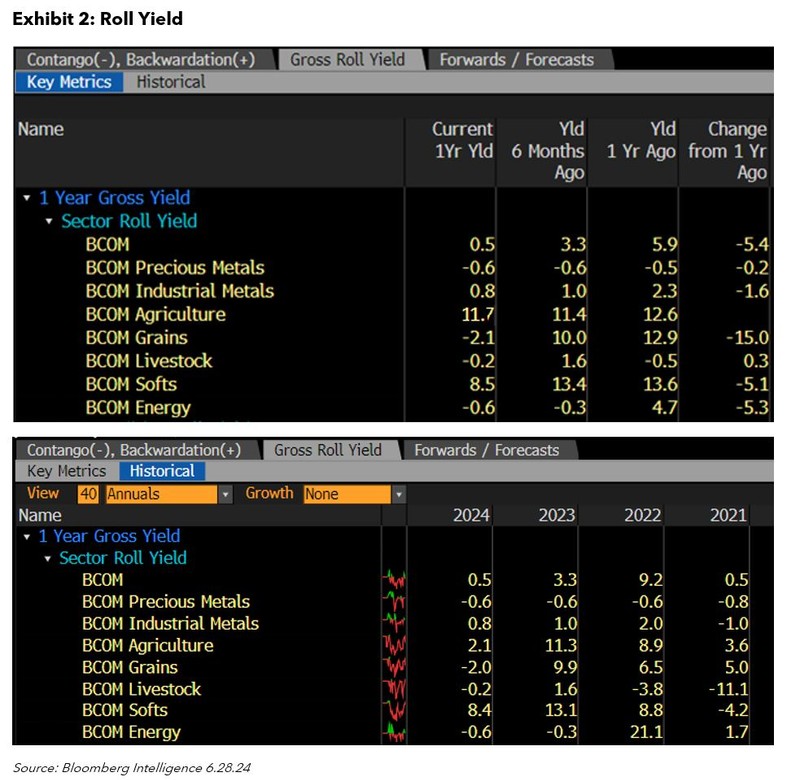Image resolution: width=800 pixels, height=780 pixels.
Task: Click the Name column header in the upper panel
Action: pos(41,130)
